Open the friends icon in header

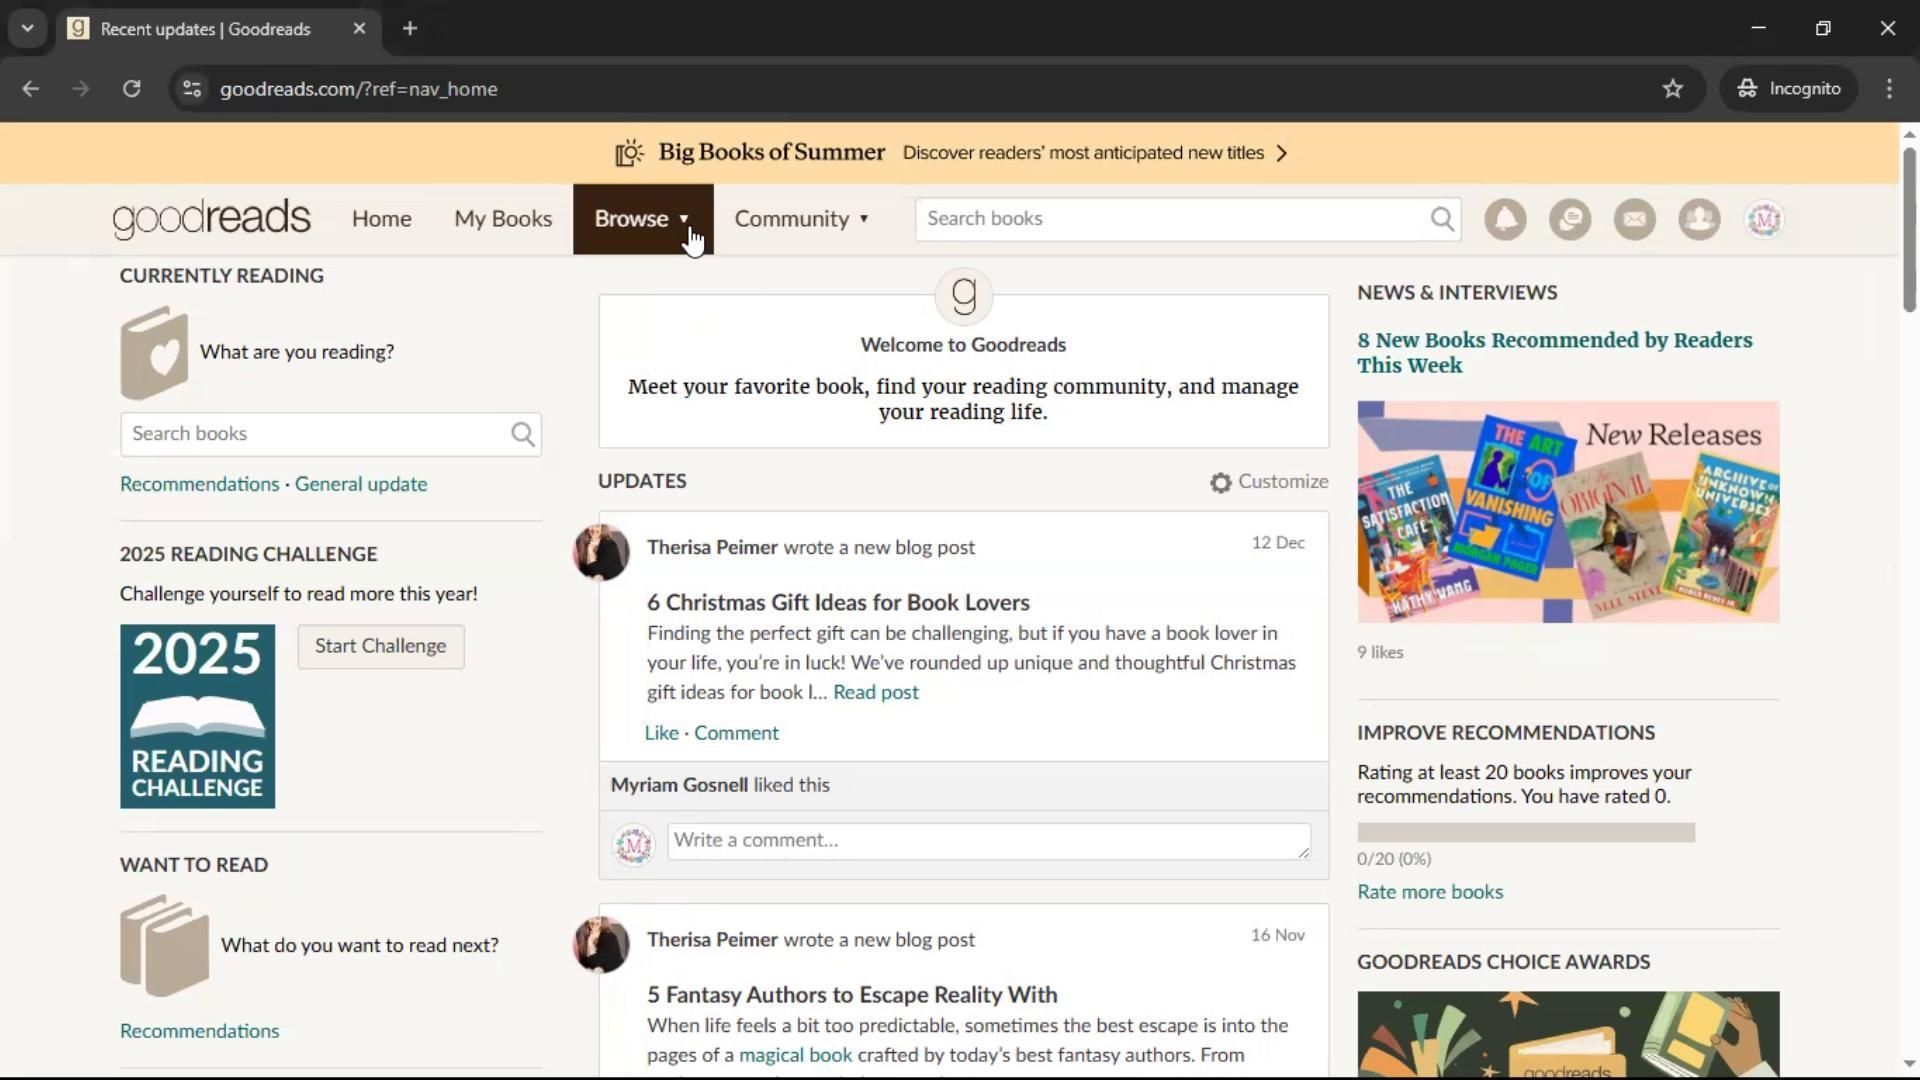tap(1699, 219)
